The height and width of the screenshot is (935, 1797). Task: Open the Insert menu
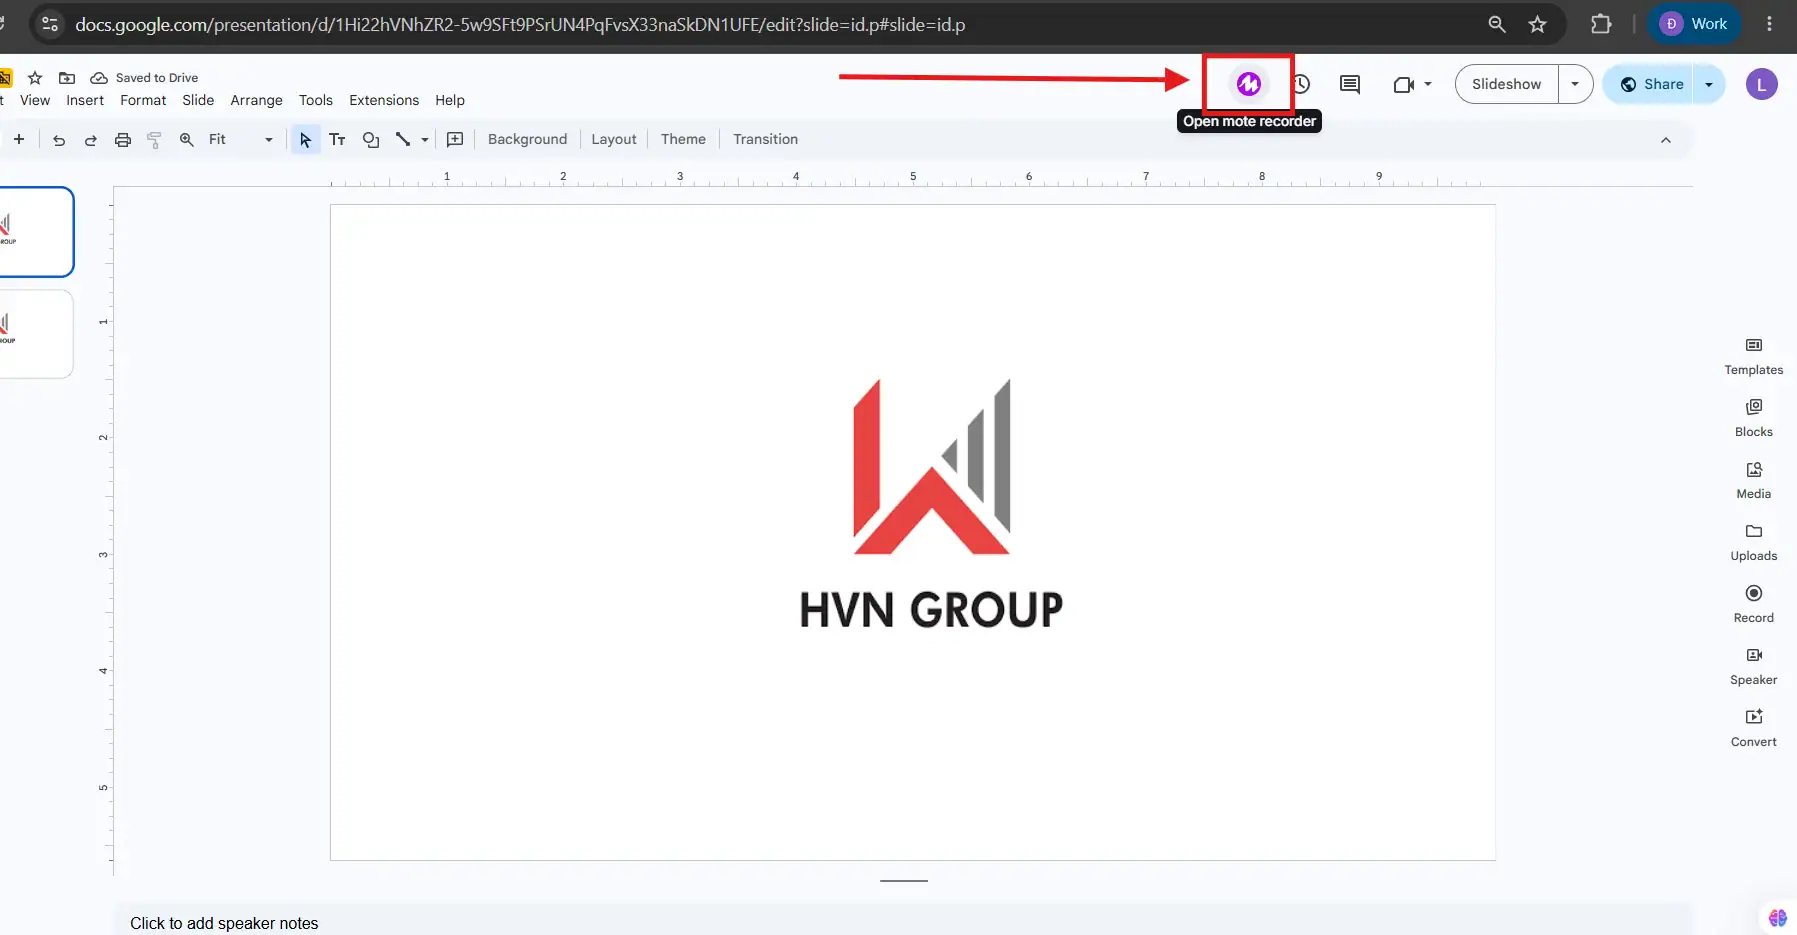pyautogui.click(x=85, y=100)
